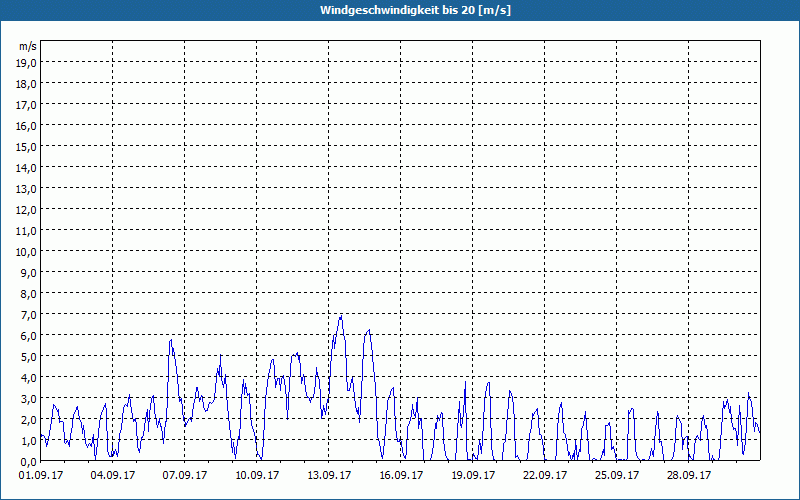
Task: Click the 07.09.17 date on x-axis
Action: (185, 476)
